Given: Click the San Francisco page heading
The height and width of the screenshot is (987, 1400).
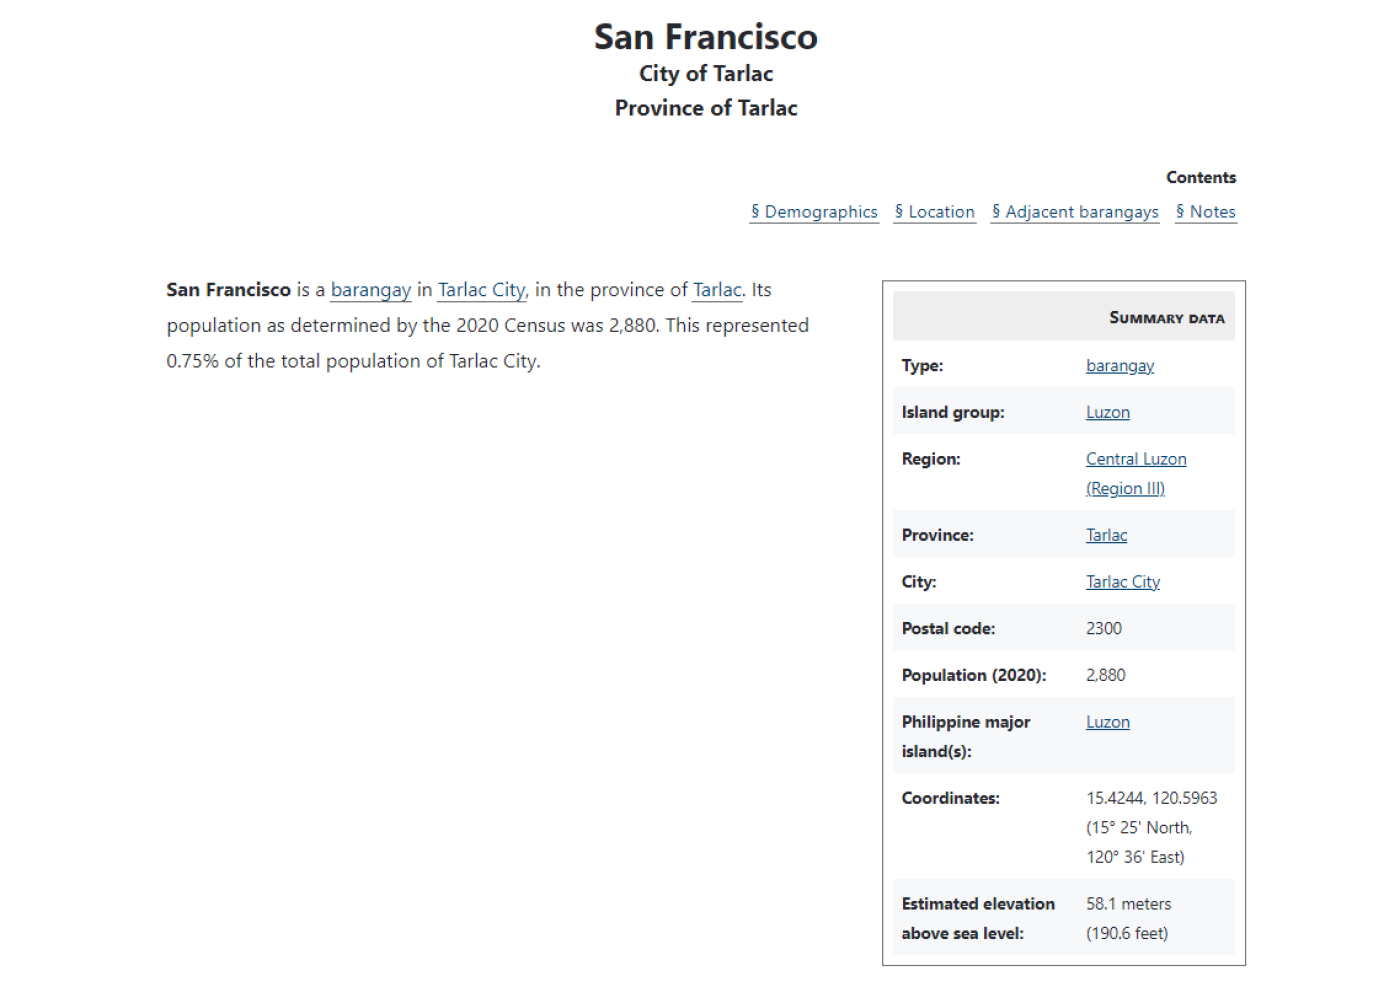Looking at the screenshot, I should [x=706, y=37].
